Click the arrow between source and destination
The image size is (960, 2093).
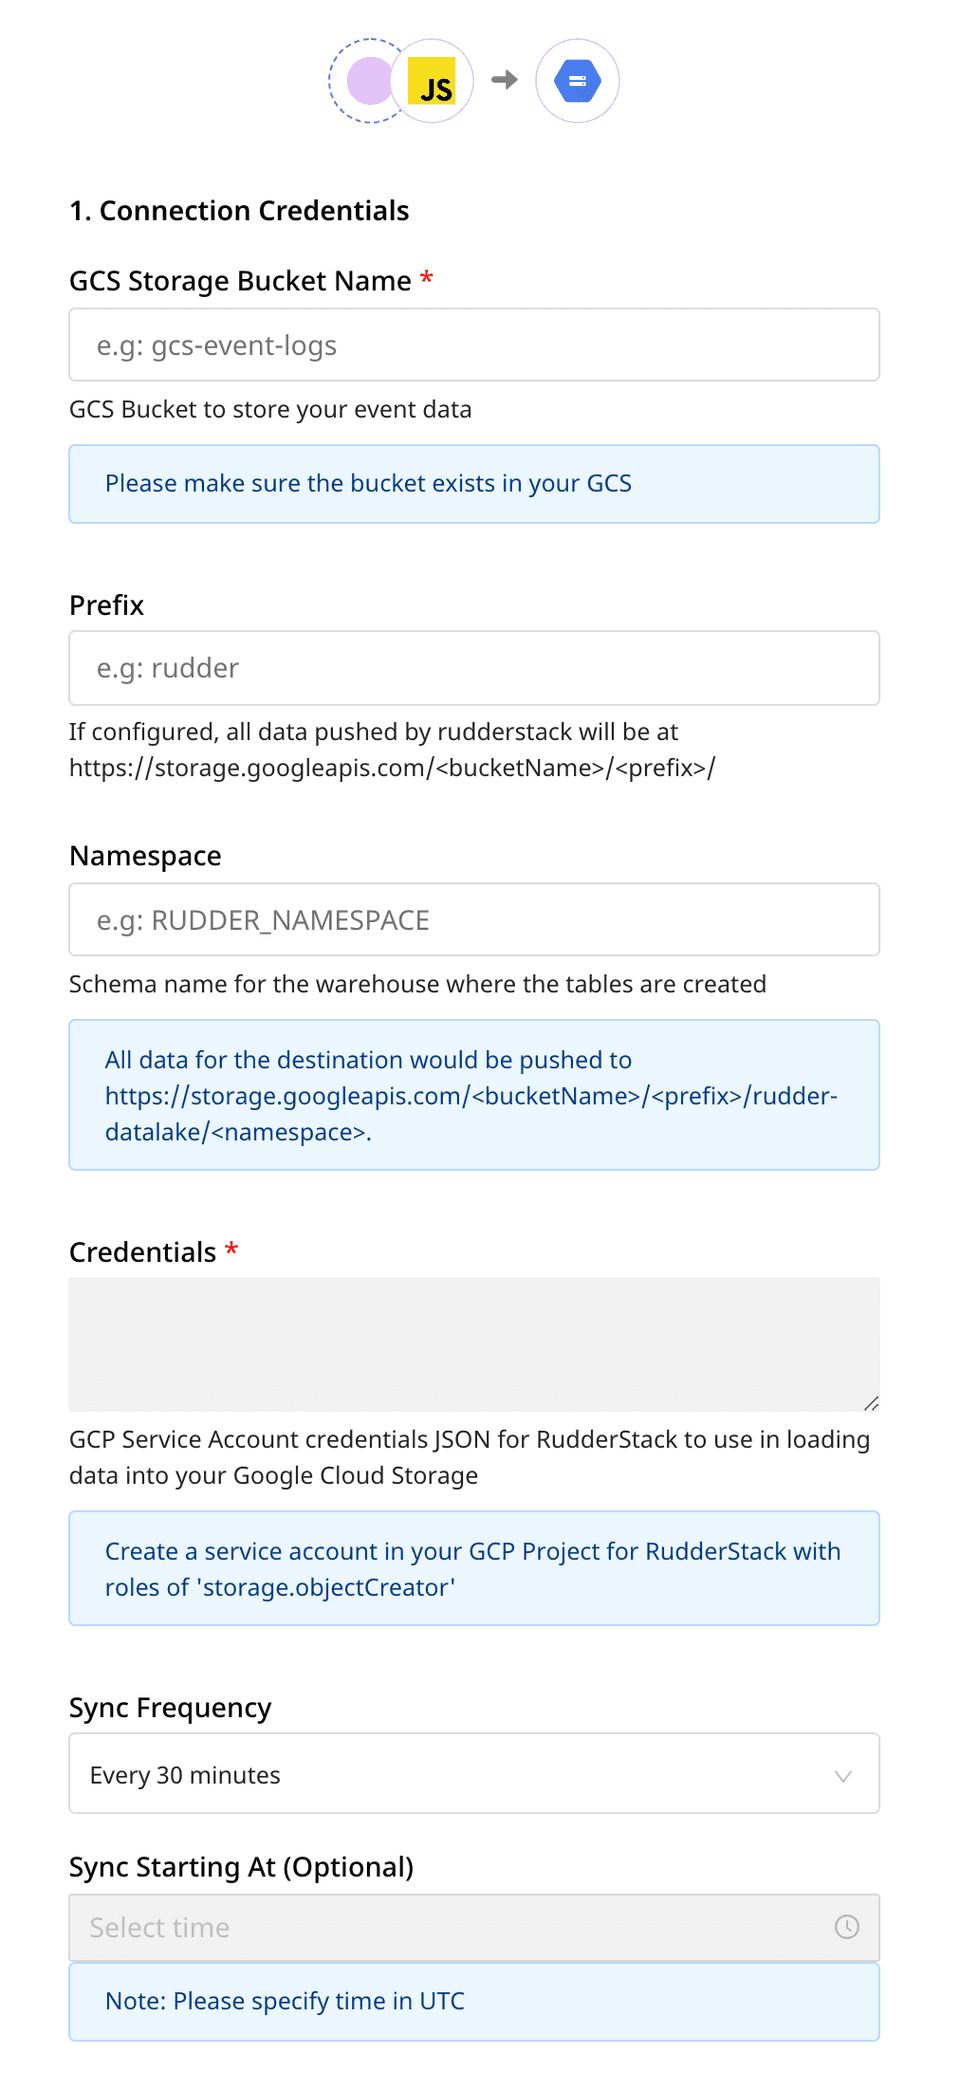click(x=504, y=81)
